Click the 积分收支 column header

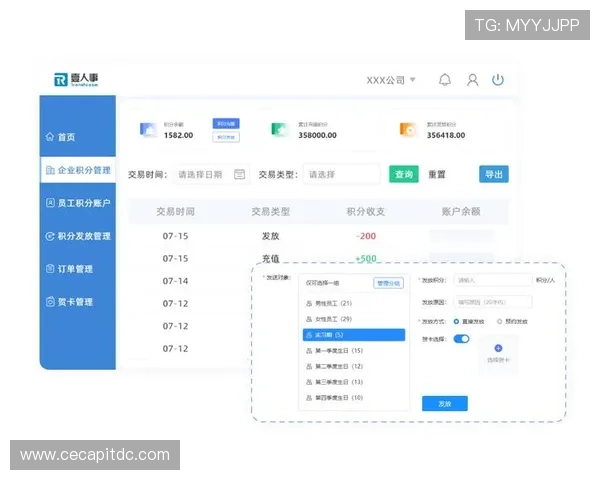[366, 211]
